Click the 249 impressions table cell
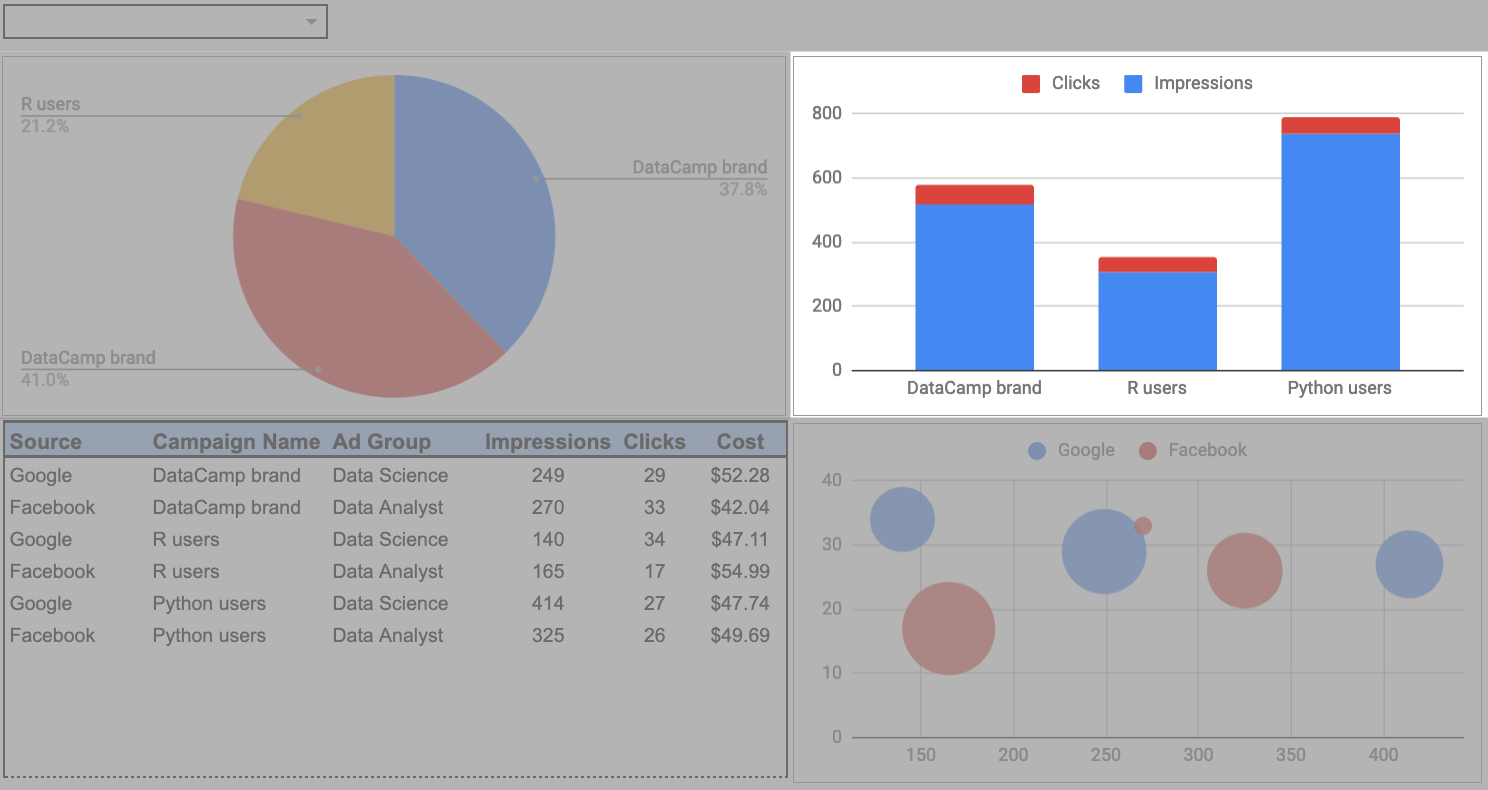This screenshot has width=1488, height=790. click(548, 476)
